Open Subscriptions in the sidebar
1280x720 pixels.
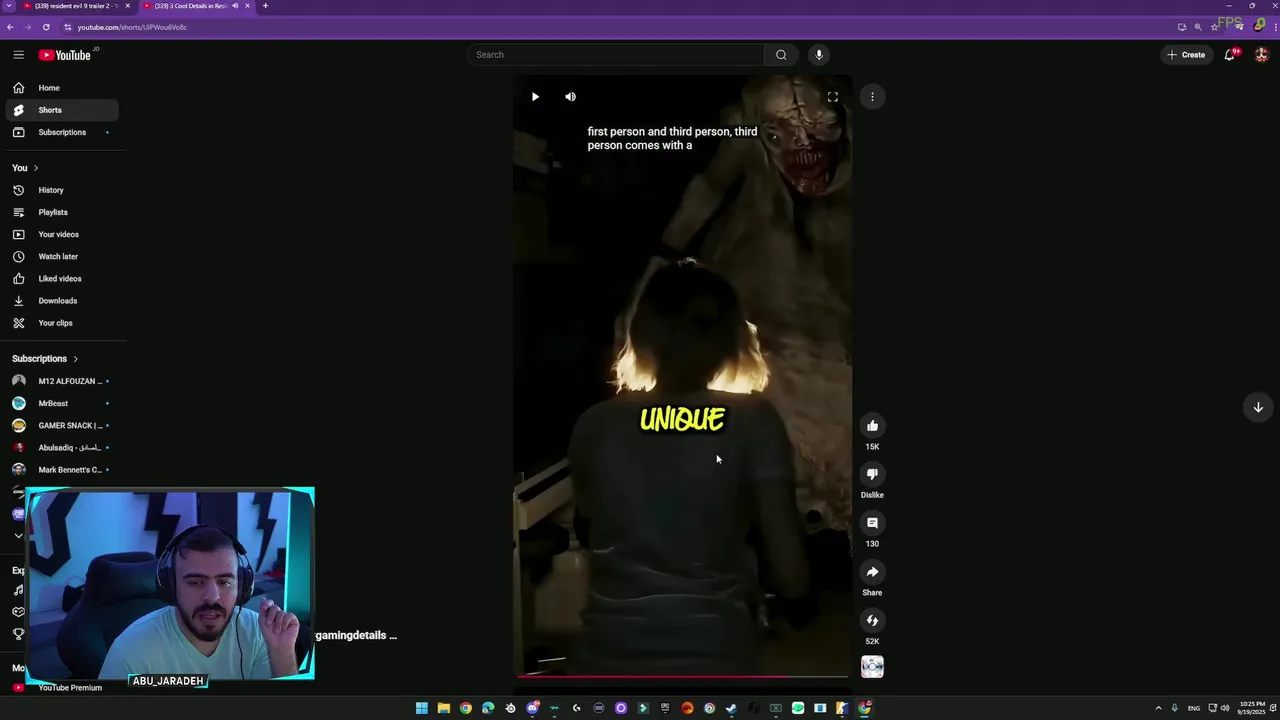tap(62, 132)
